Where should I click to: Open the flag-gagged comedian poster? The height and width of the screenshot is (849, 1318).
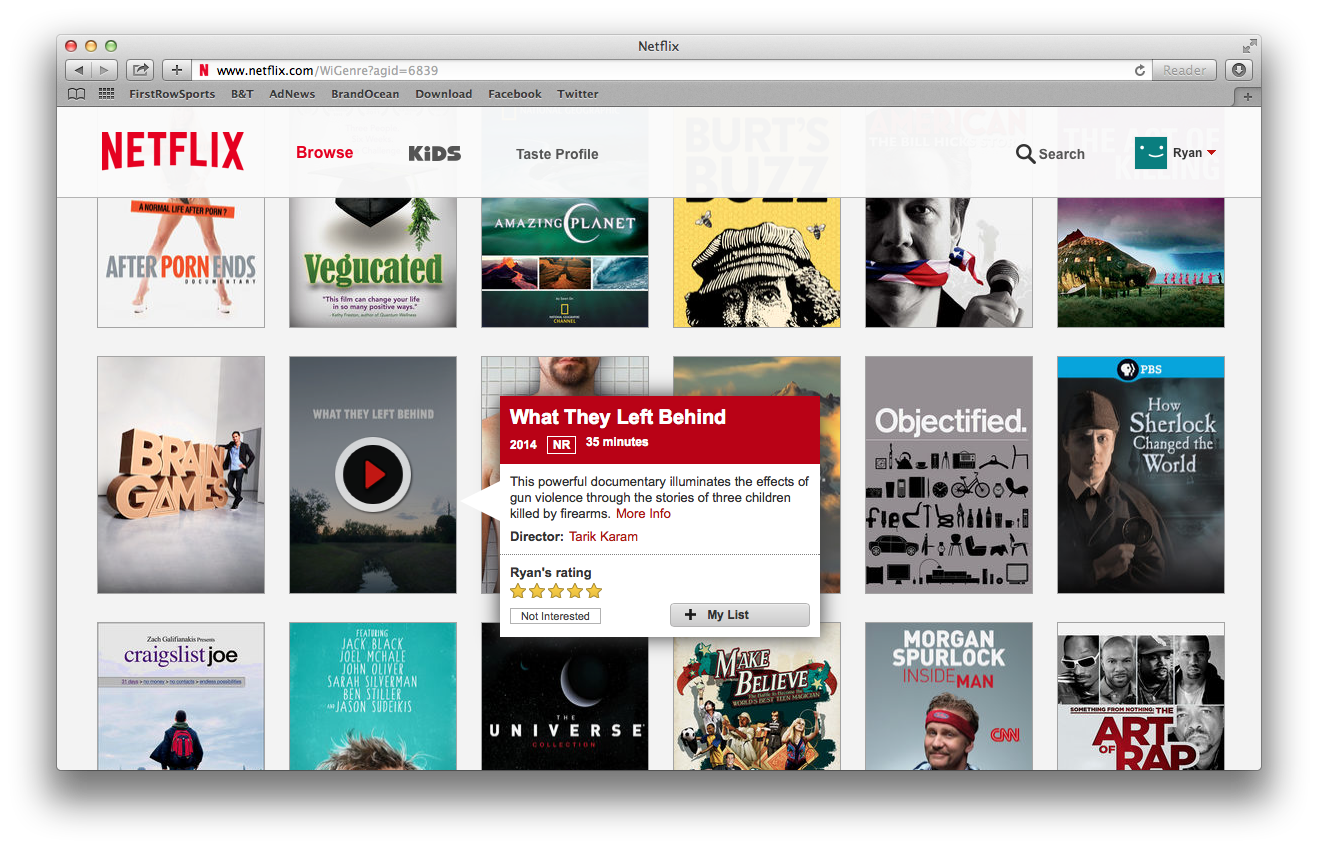click(x=949, y=262)
